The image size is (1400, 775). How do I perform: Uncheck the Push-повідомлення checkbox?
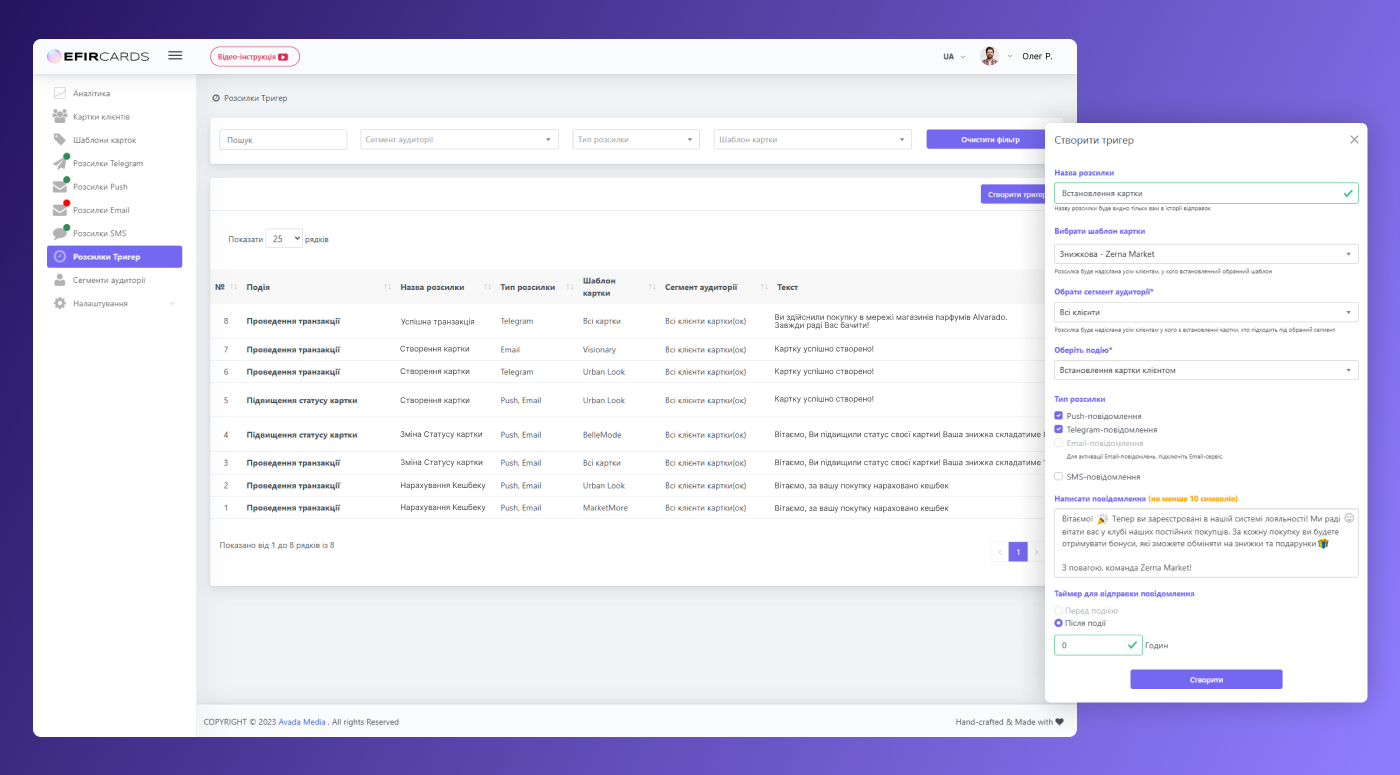(x=1059, y=416)
